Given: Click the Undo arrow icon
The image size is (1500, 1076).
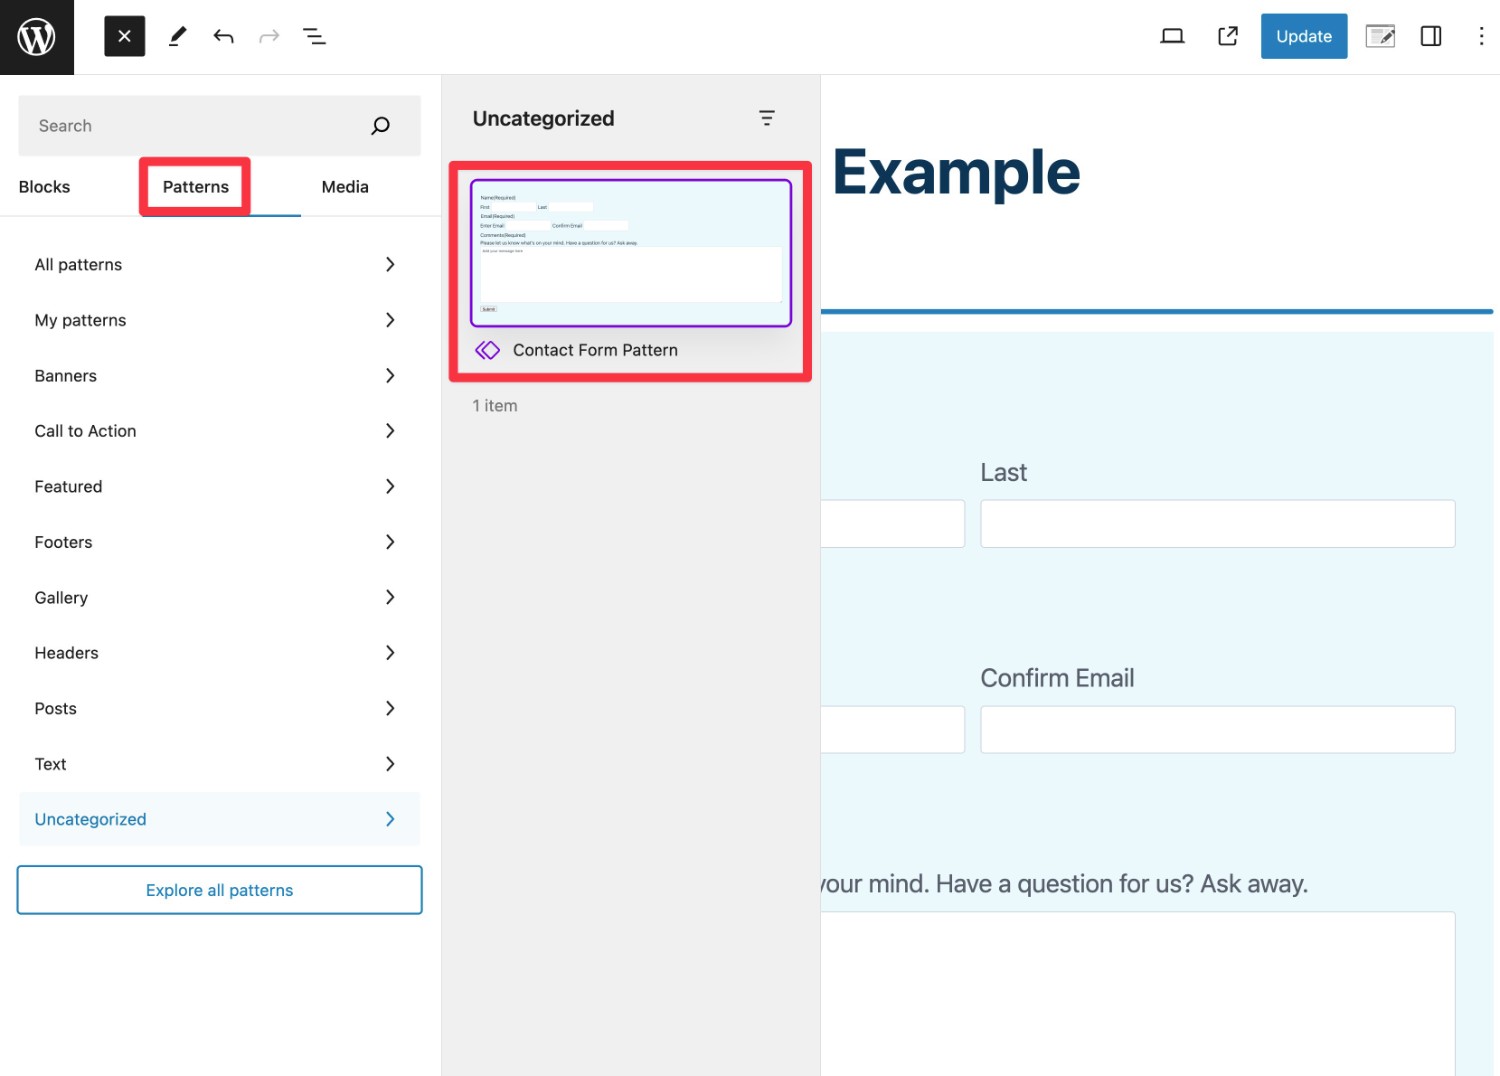Looking at the screenshot, I should point(223,37).
